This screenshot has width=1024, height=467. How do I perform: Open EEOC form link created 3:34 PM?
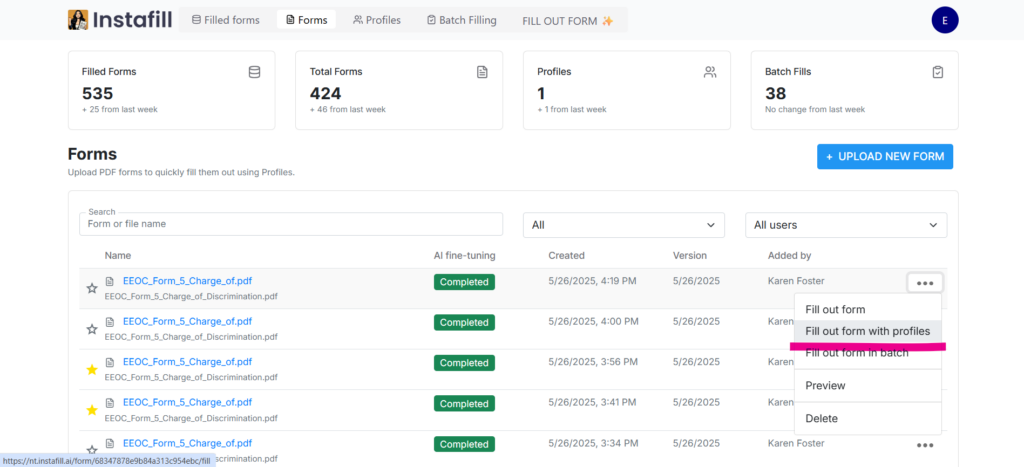[x=187, y=443]
